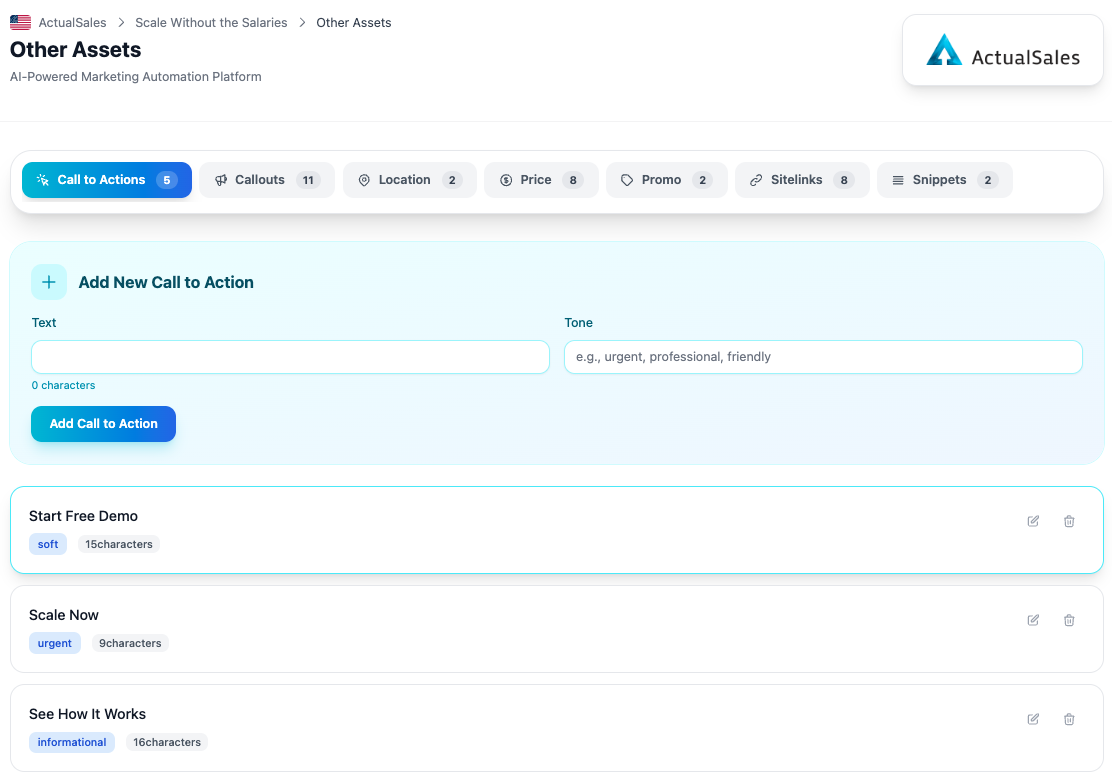
Task: Edit the "See How It Works" entry
Action: click(1032, 719)
